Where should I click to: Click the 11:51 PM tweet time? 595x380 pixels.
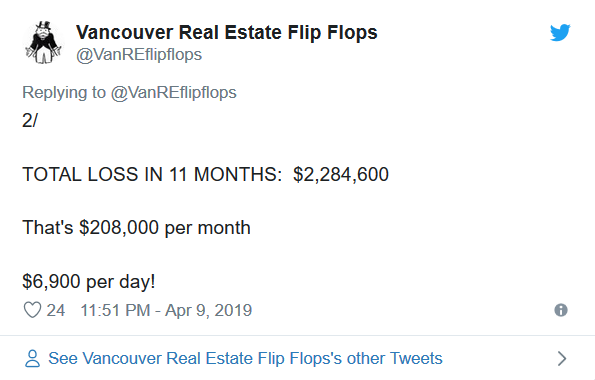tap(115, 311)
